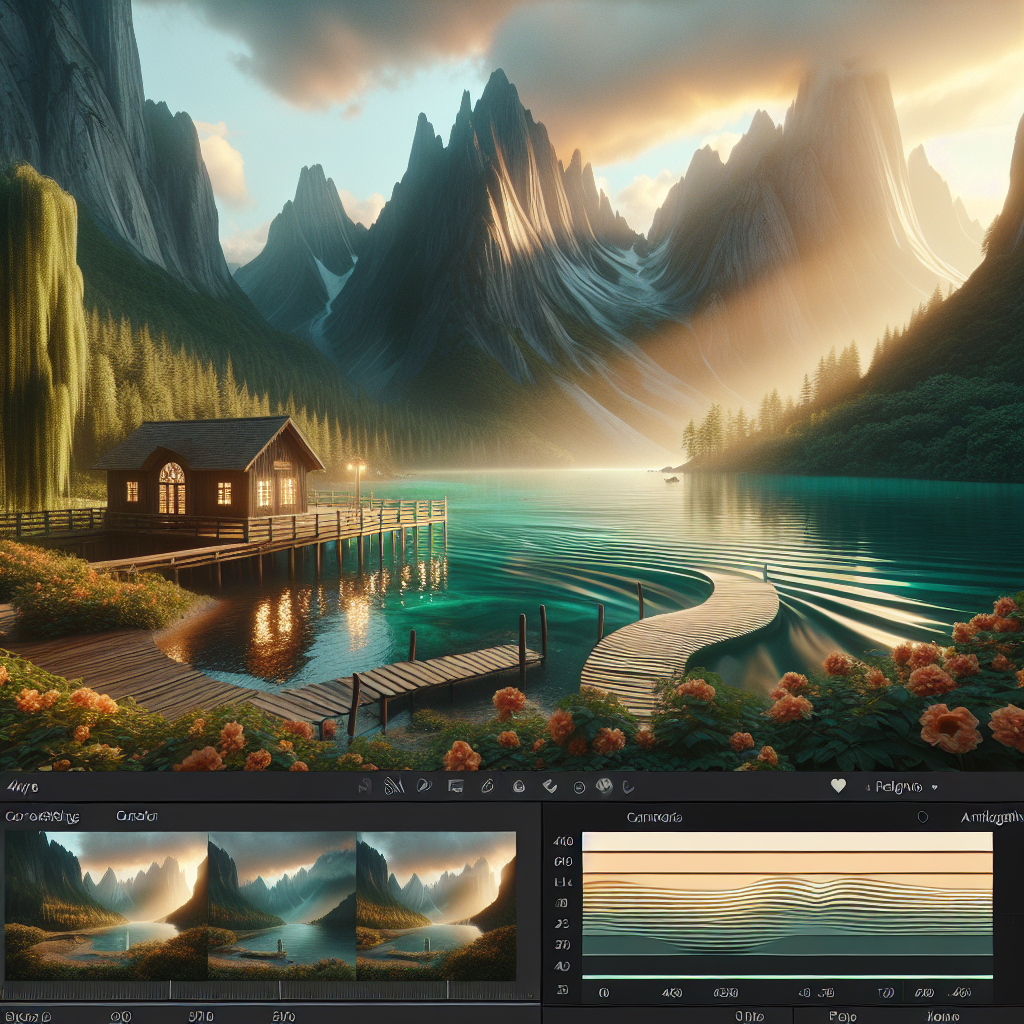Click the 'Kome' button in the bottom bar
This screenshot has width=1024, height=1024.
point(942,1016)
